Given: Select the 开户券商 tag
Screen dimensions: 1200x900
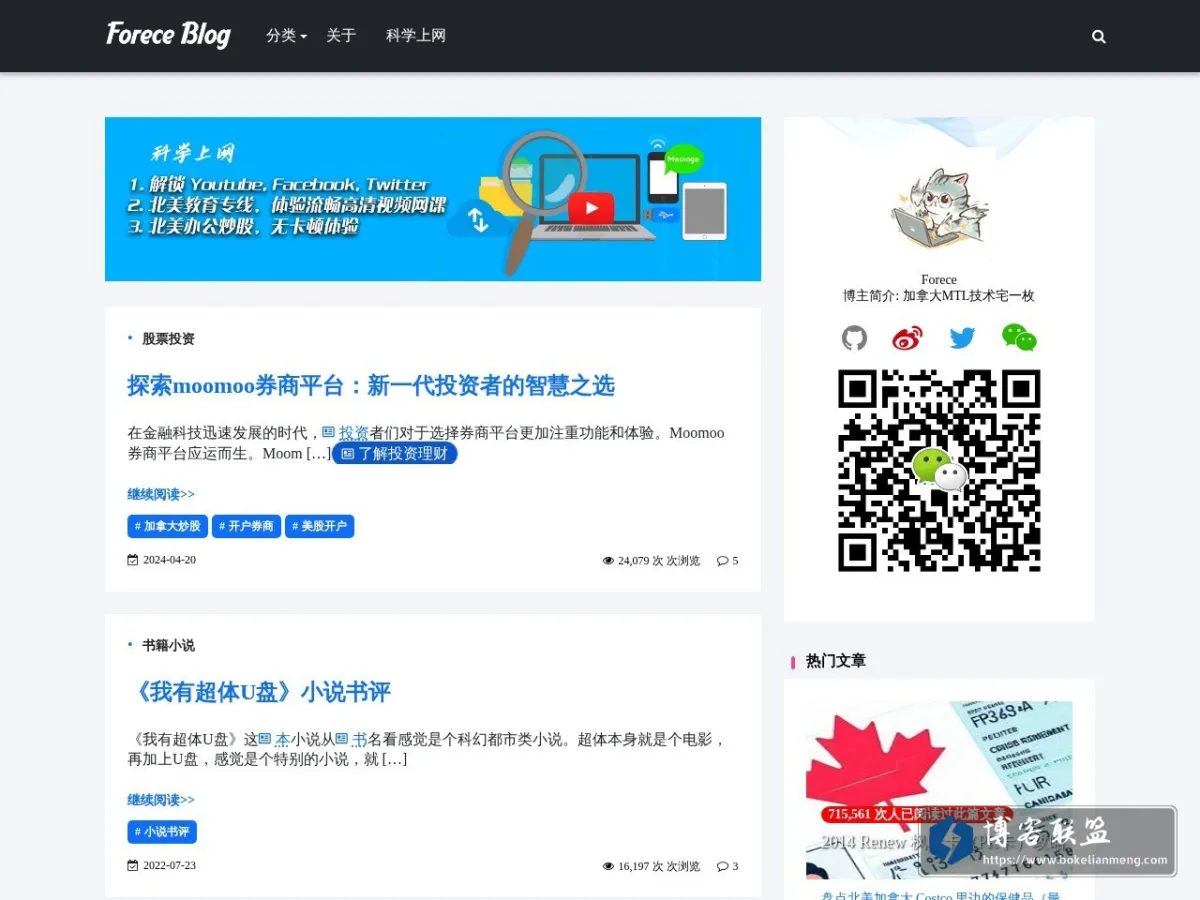Looking at the screenshot, I should click(x=246, y=526).
